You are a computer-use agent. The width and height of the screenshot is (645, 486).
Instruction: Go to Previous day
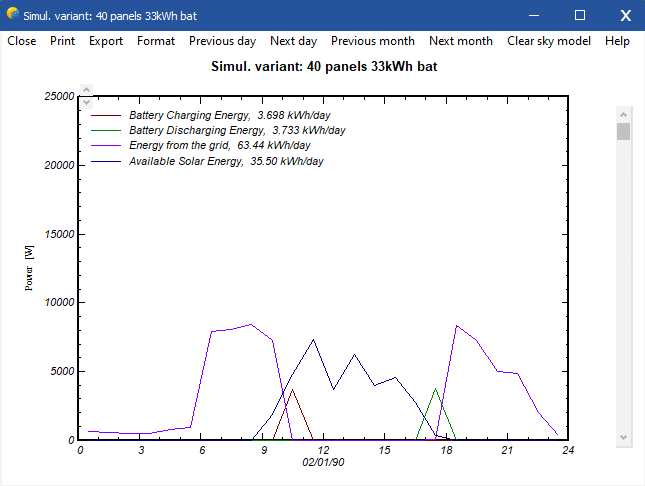point(223,41)
